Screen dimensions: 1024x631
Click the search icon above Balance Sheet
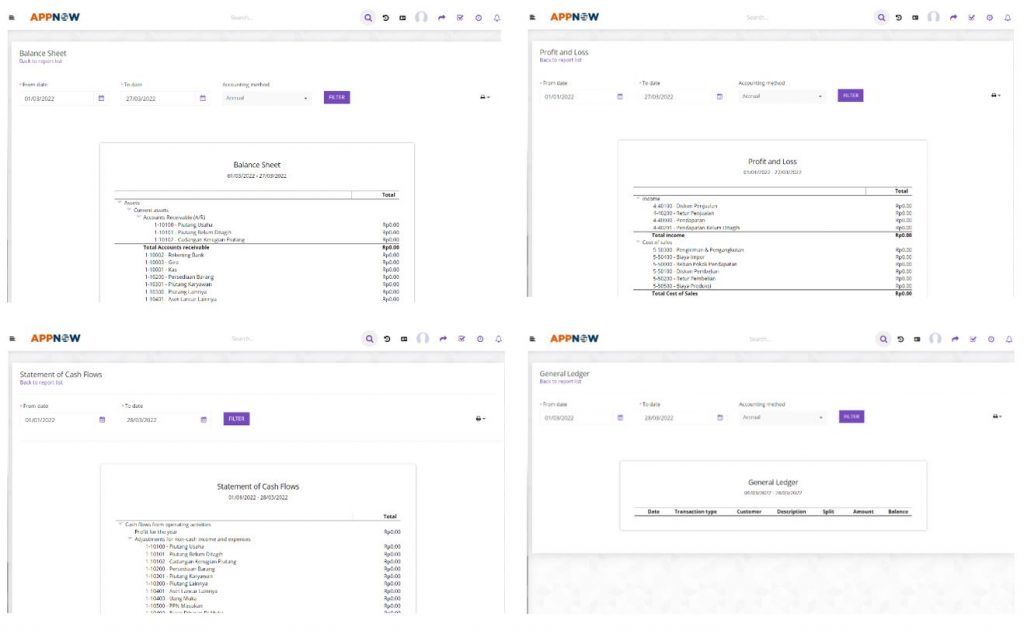(367, 18)
